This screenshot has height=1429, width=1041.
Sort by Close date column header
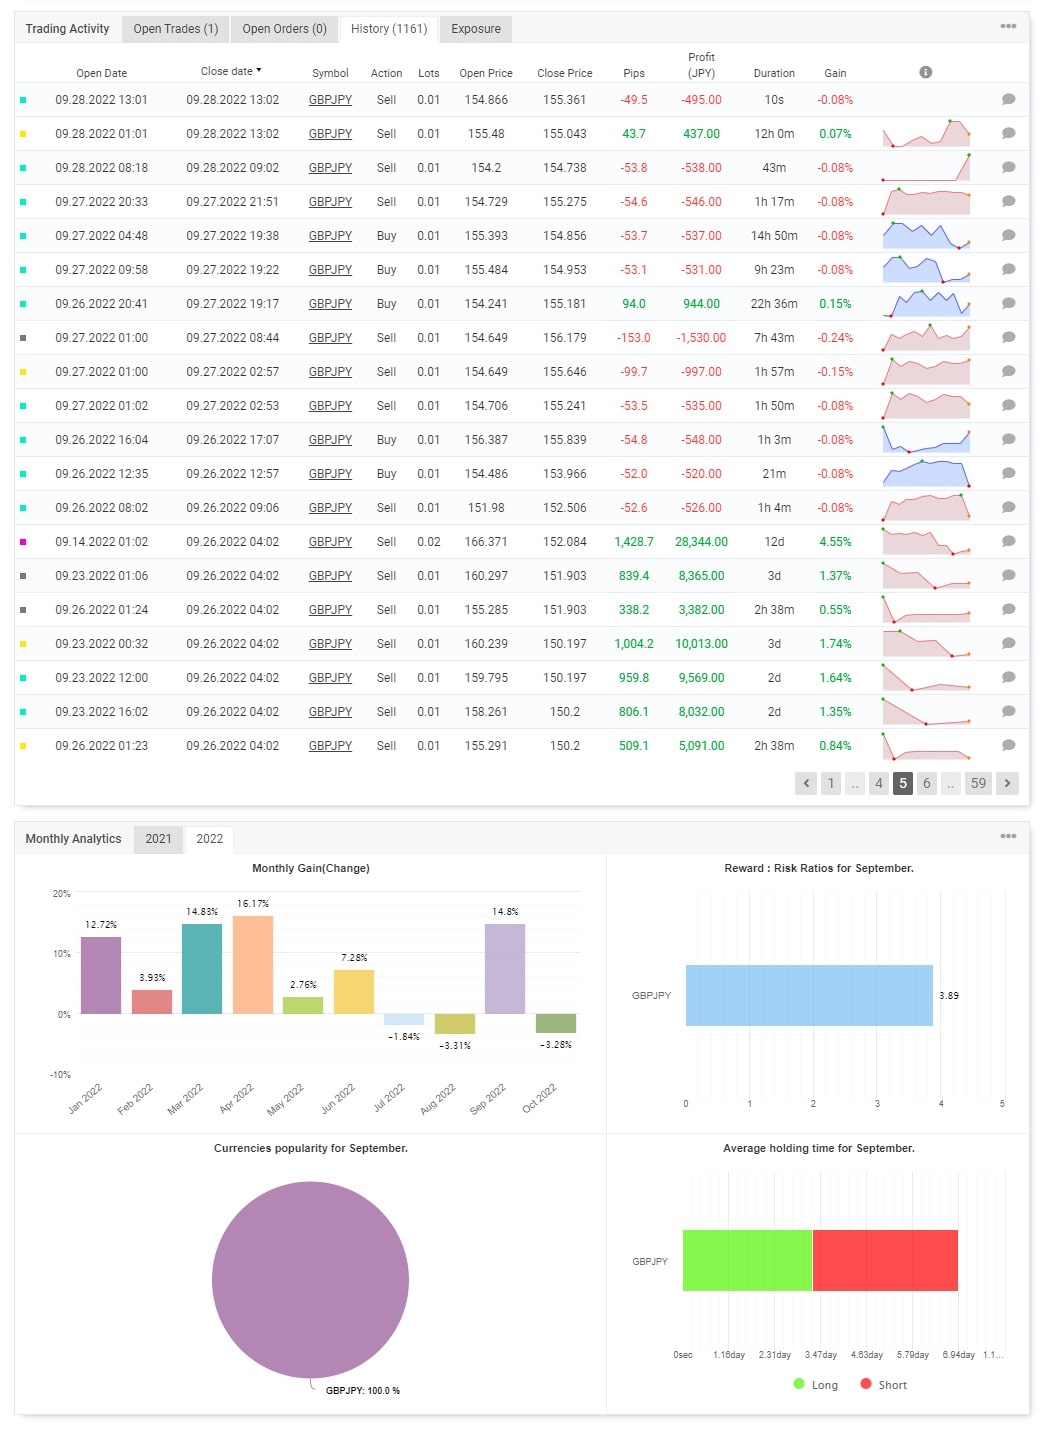[x=230, y=71]
